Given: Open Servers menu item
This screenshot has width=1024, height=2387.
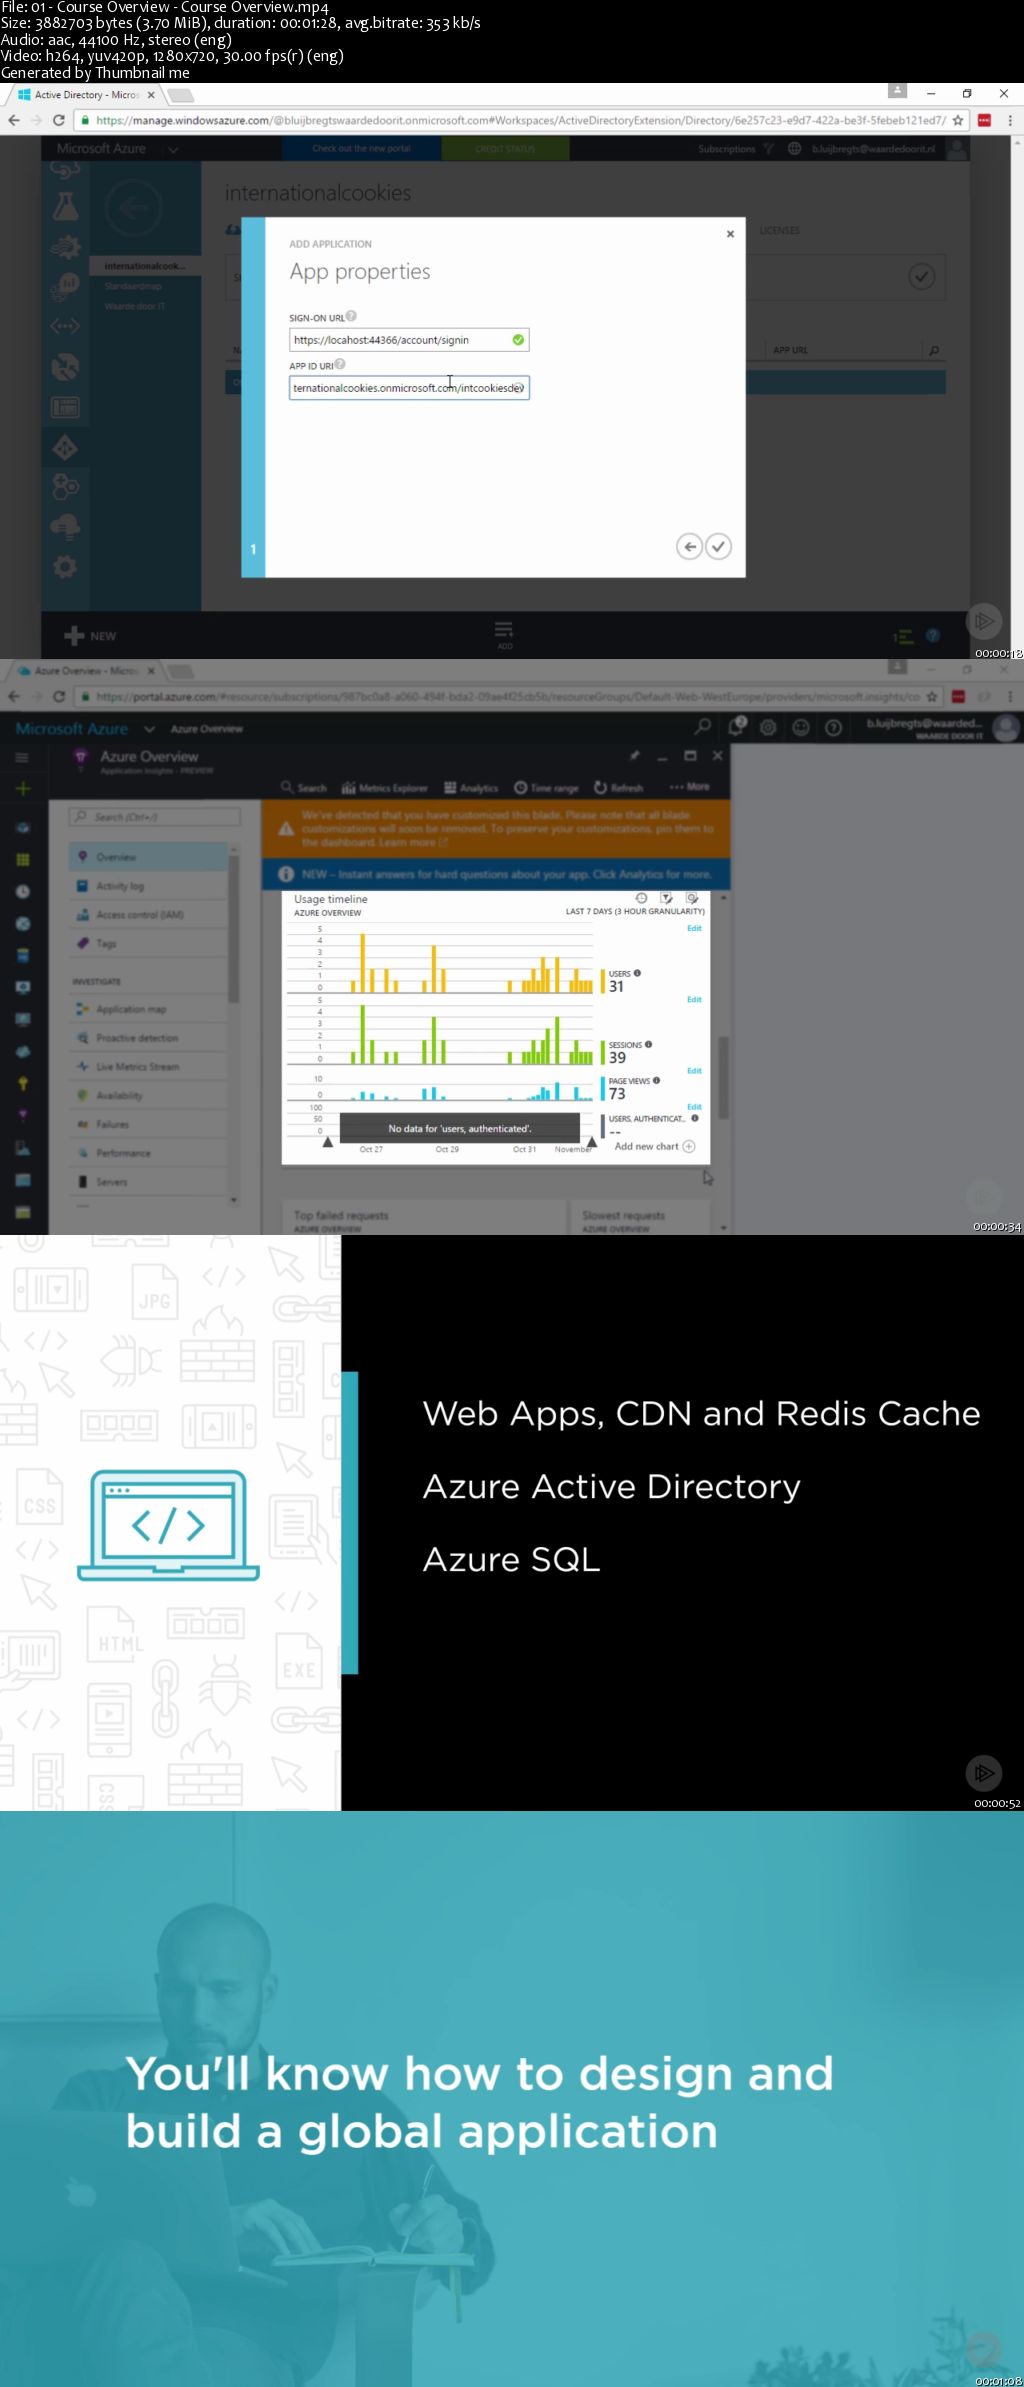Looking at the screenshot, I should tap(148, 1182).
